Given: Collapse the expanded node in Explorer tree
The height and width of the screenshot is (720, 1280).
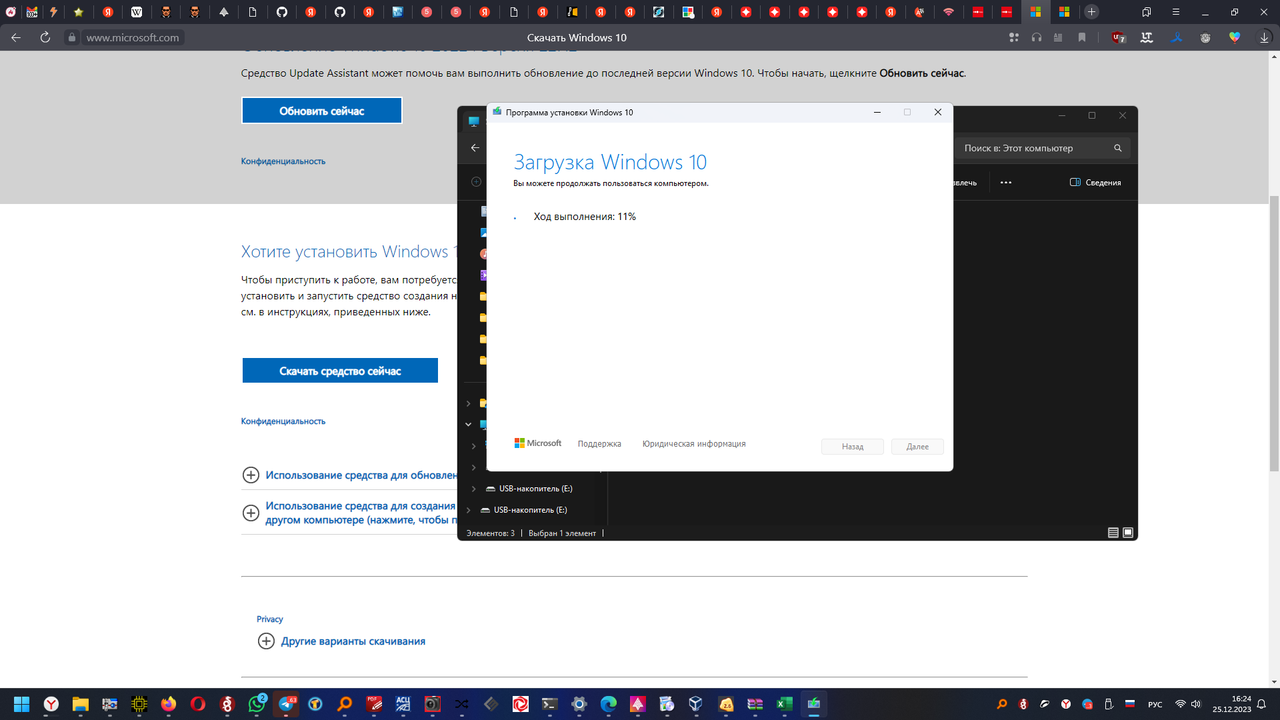Looking at the screenshot, I should [468, 424].
